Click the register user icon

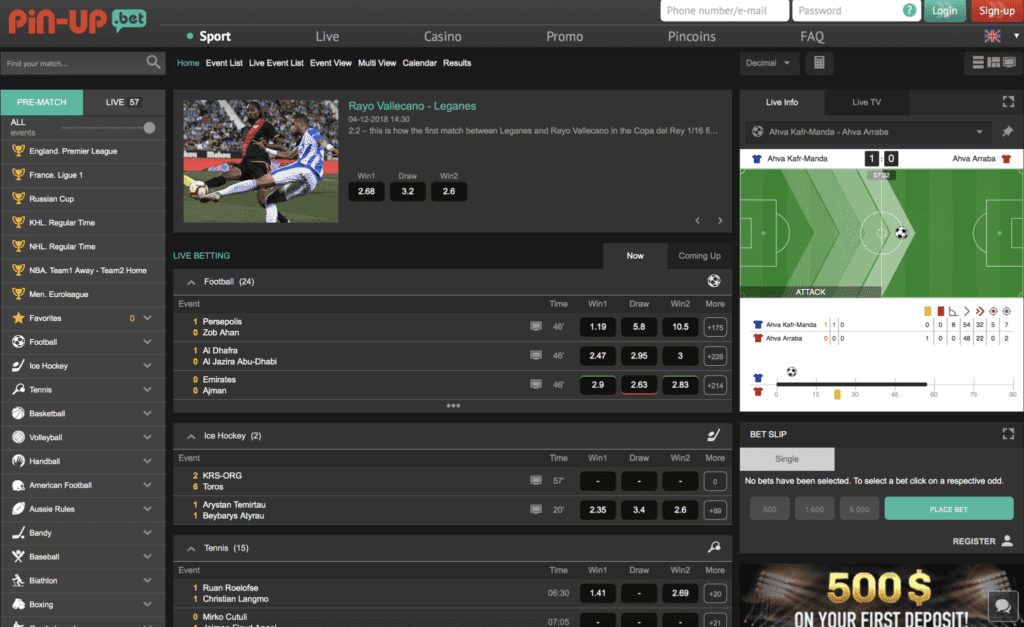tap(1007, 541)
